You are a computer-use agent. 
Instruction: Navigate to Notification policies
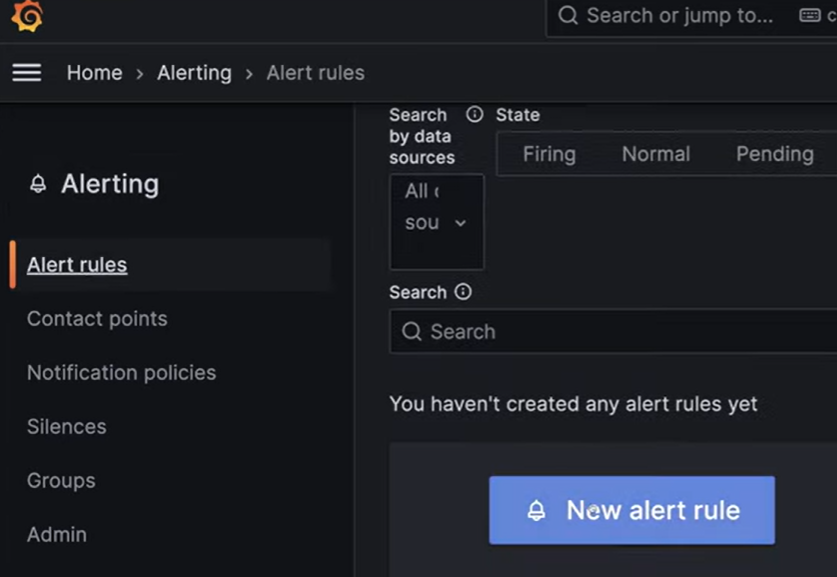[x=121, y=372]
